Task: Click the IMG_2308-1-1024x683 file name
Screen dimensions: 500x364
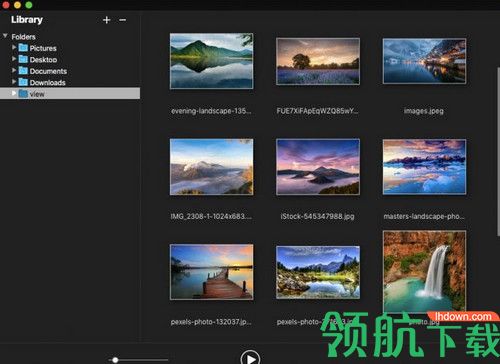Action: (x=211, y=216)
